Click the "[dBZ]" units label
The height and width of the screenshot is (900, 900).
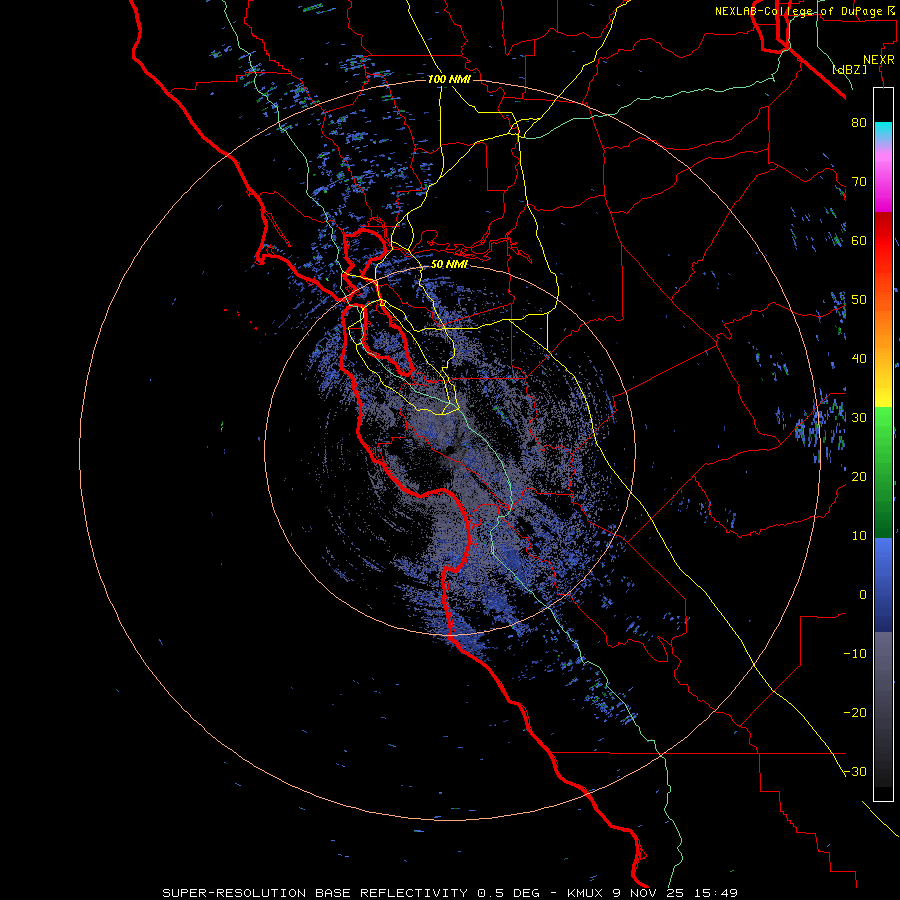849,70
